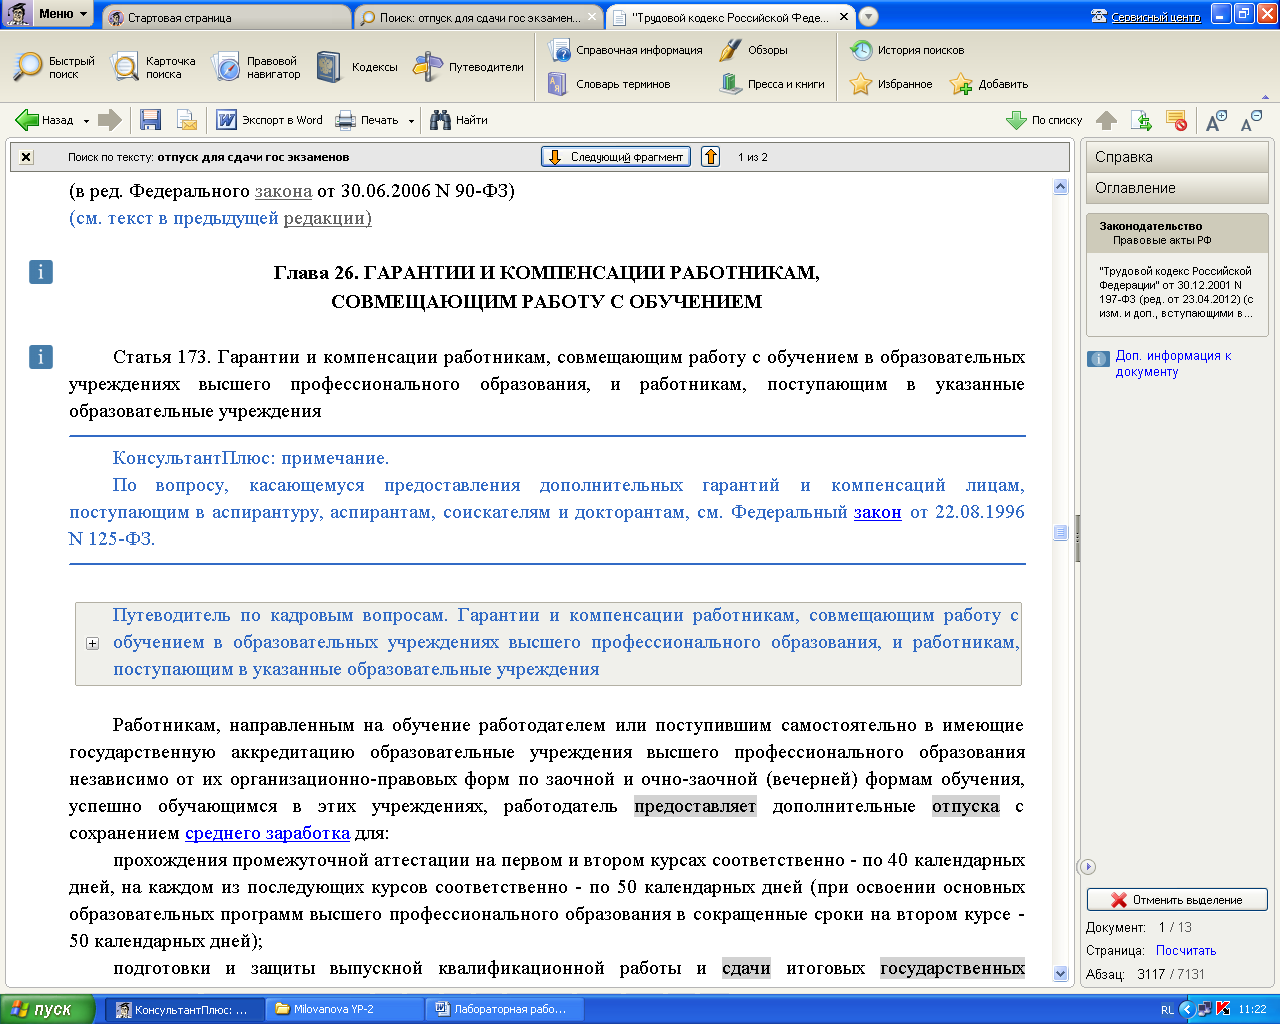Open Справочная информация
Viewport: 1280px width, 1024px height.
[625, 50]
